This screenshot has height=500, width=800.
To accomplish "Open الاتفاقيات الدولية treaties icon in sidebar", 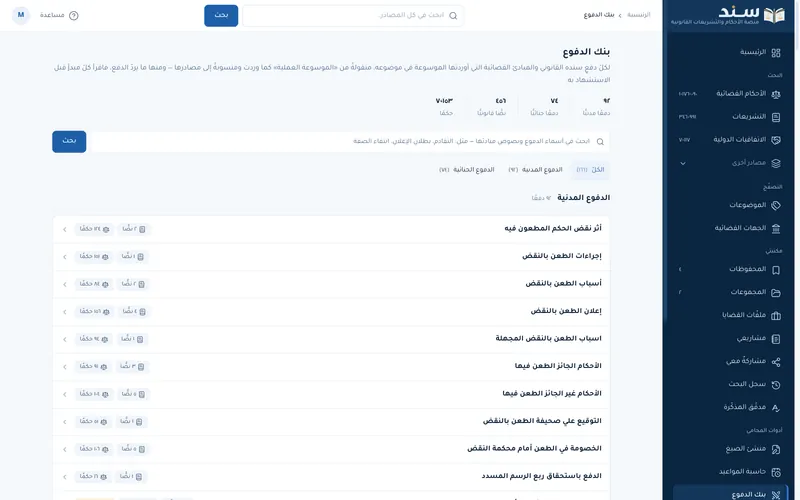I will (x=776, y=140).
